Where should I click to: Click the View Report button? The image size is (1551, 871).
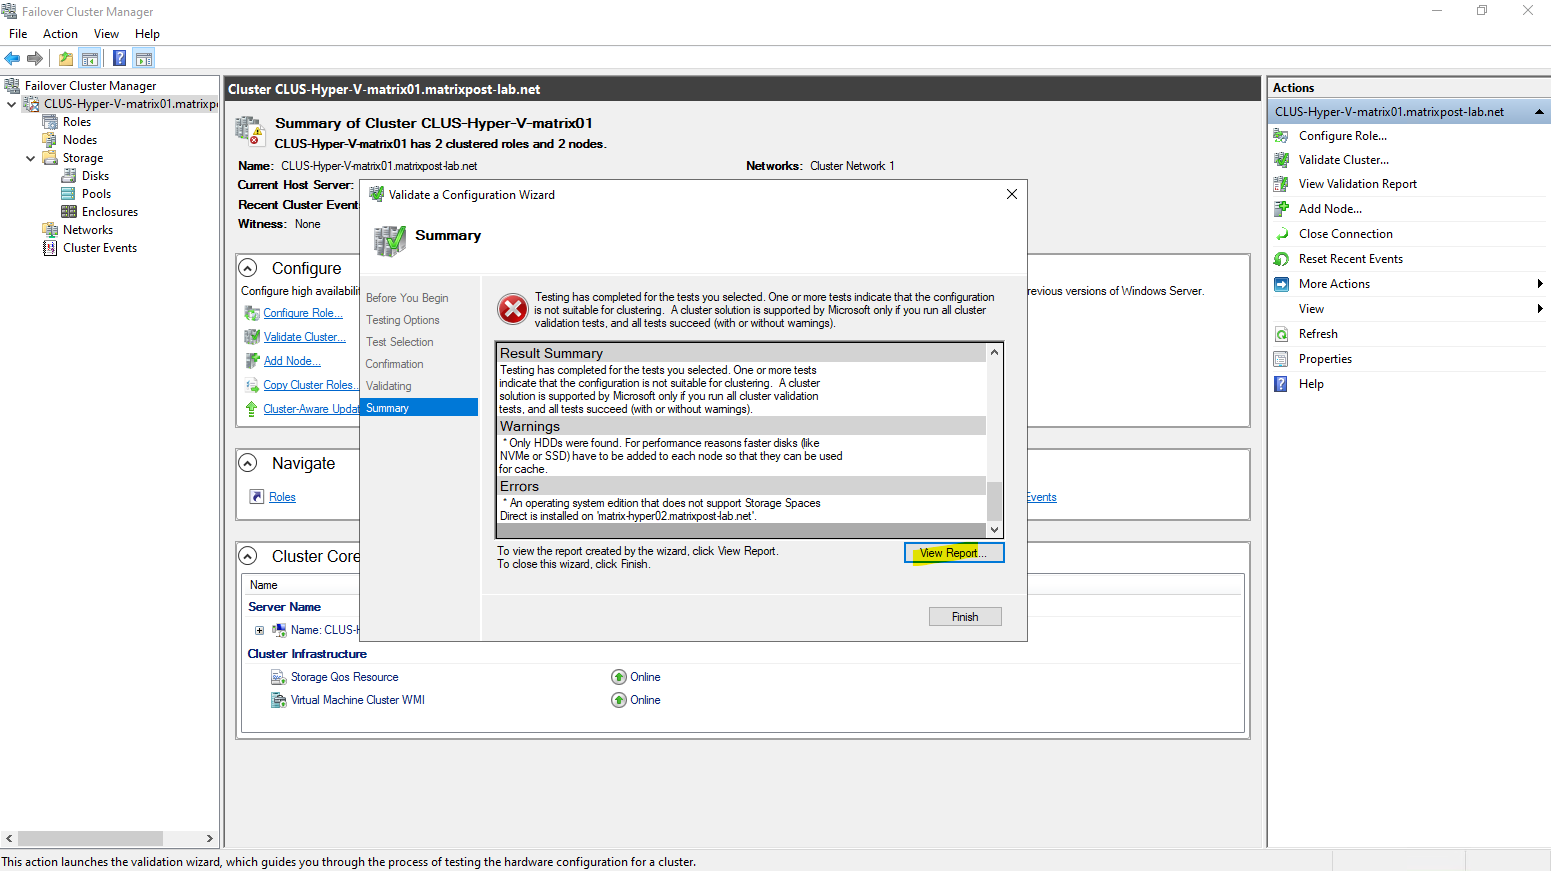click(x=953, y=553)
